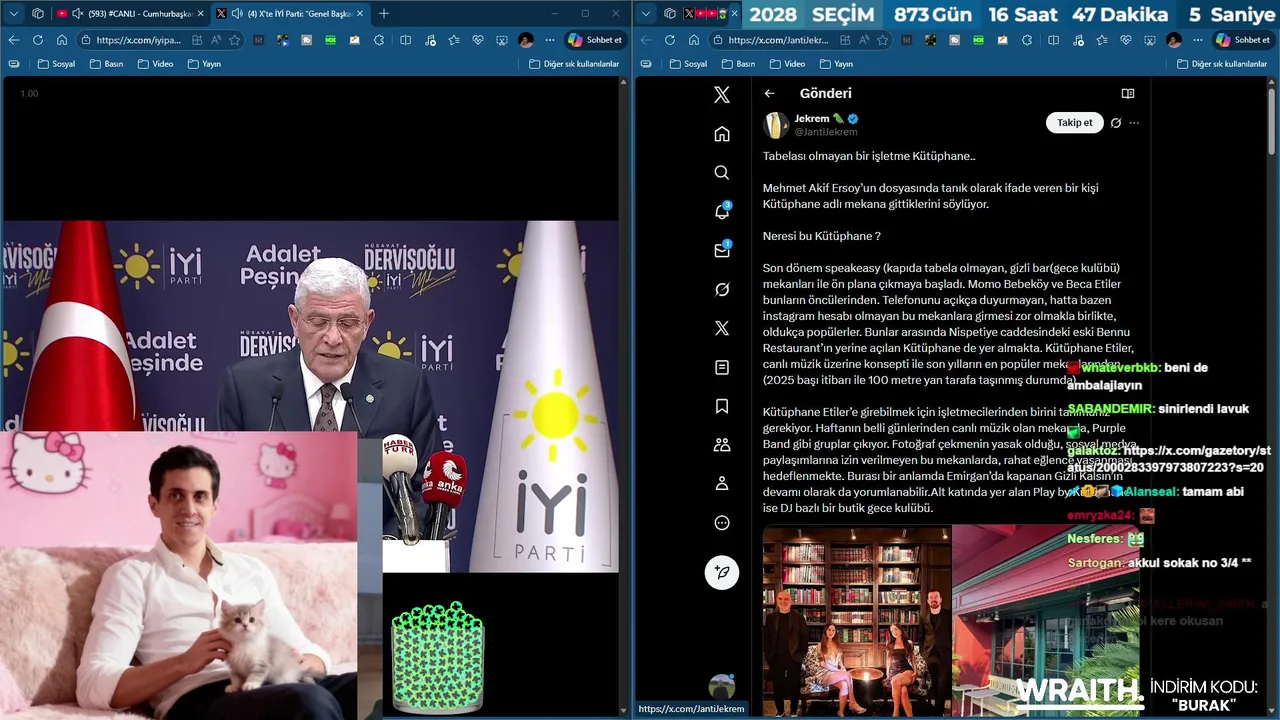Screen dimensions: 1280x720
Task: Open workspaces icon in right window tab bar
Action: [669, 13]
